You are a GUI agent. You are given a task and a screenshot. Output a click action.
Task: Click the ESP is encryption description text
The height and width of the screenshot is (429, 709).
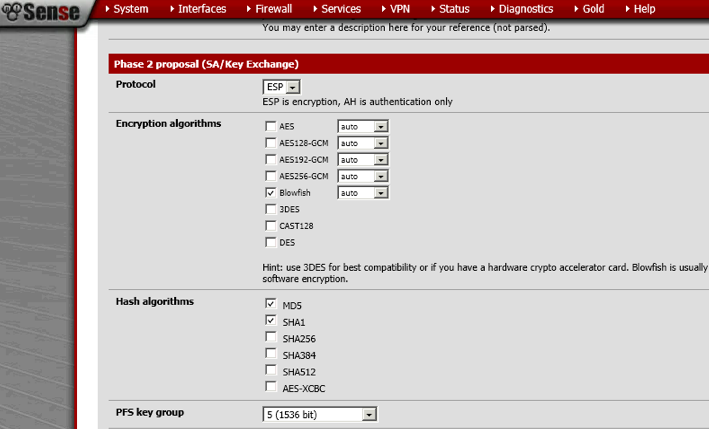pos(357,102)
